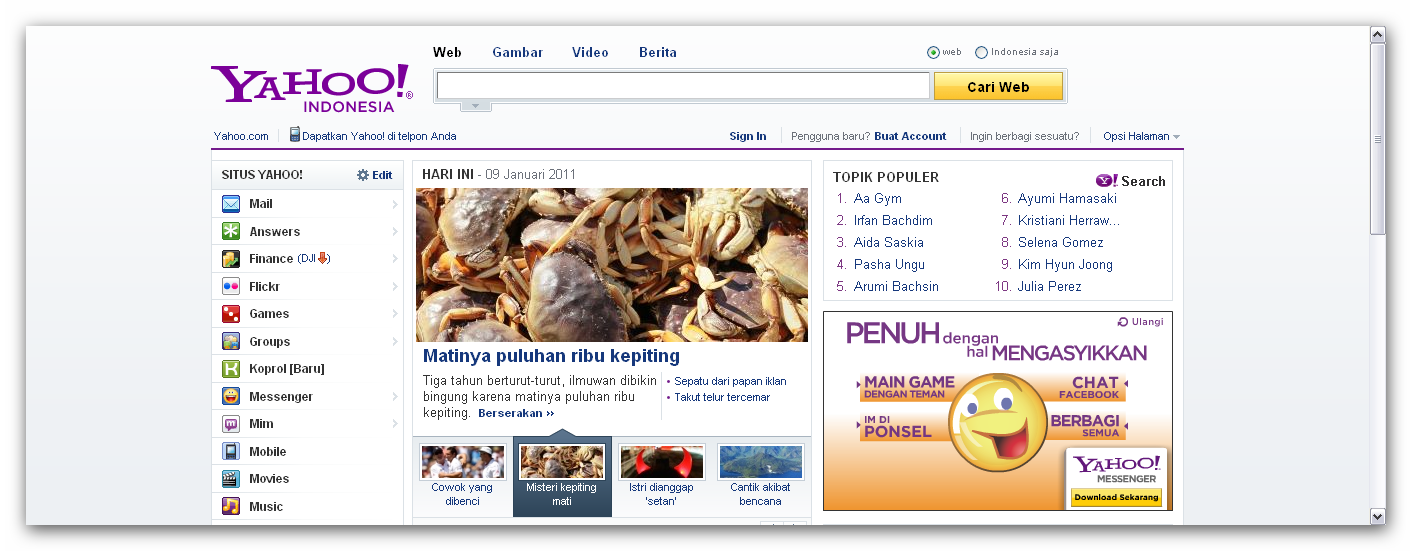Screen dimensions: 1412x551
Task: Open Aida Saskia popular topic
Action: point(889,243)
